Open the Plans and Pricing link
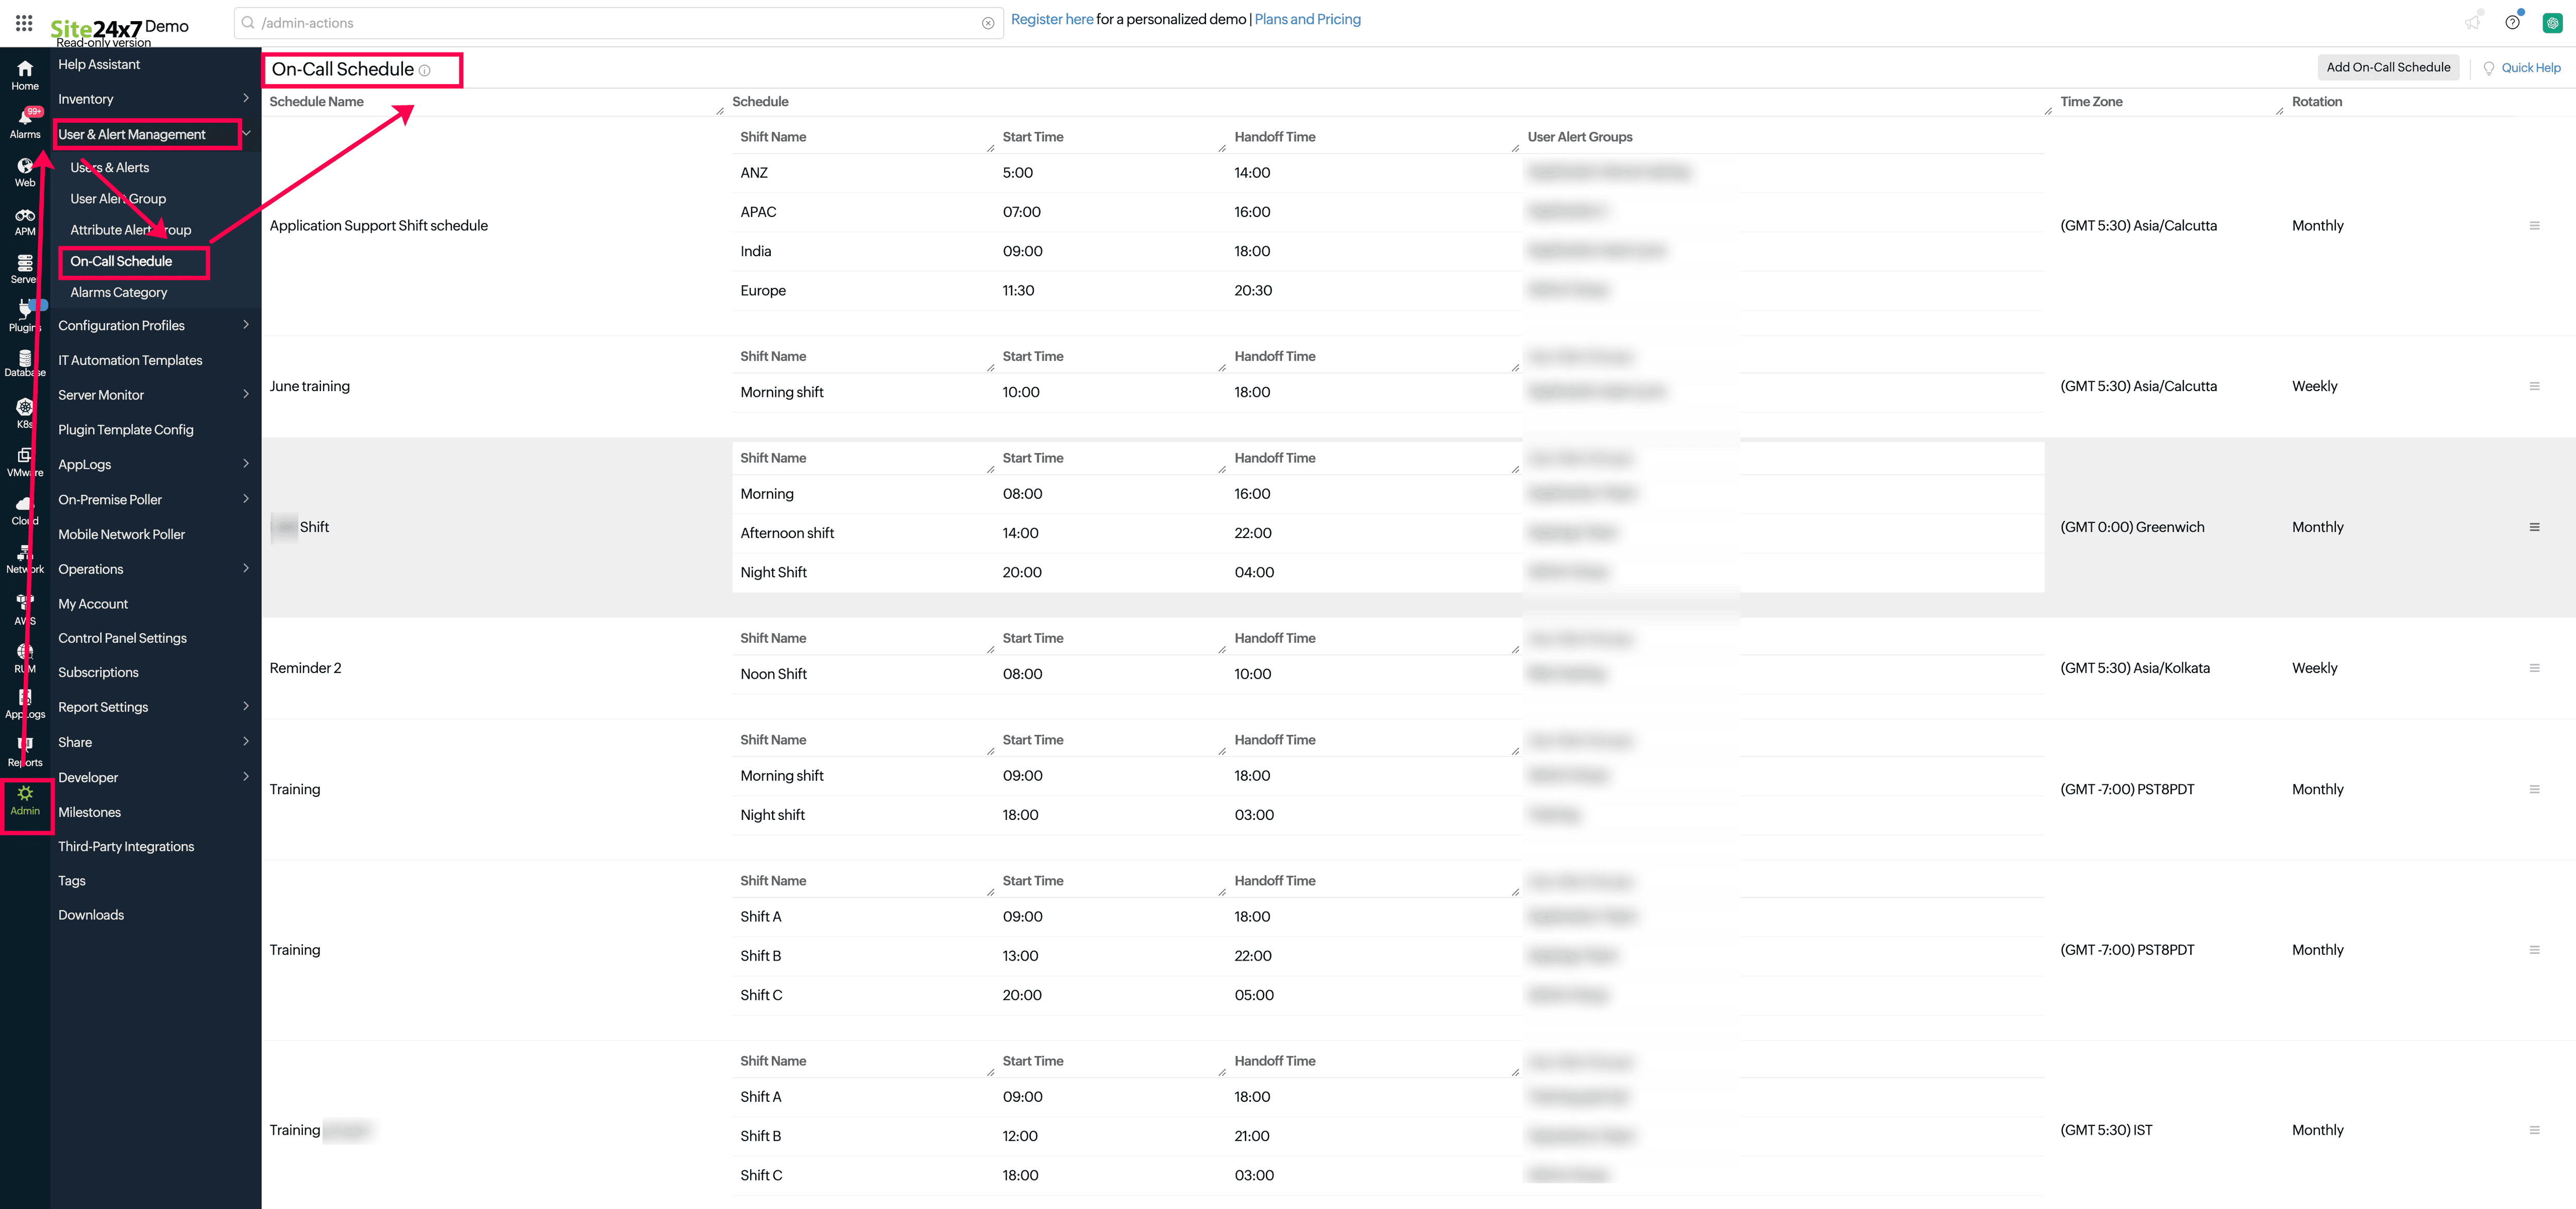 (x=1307, y=19)
